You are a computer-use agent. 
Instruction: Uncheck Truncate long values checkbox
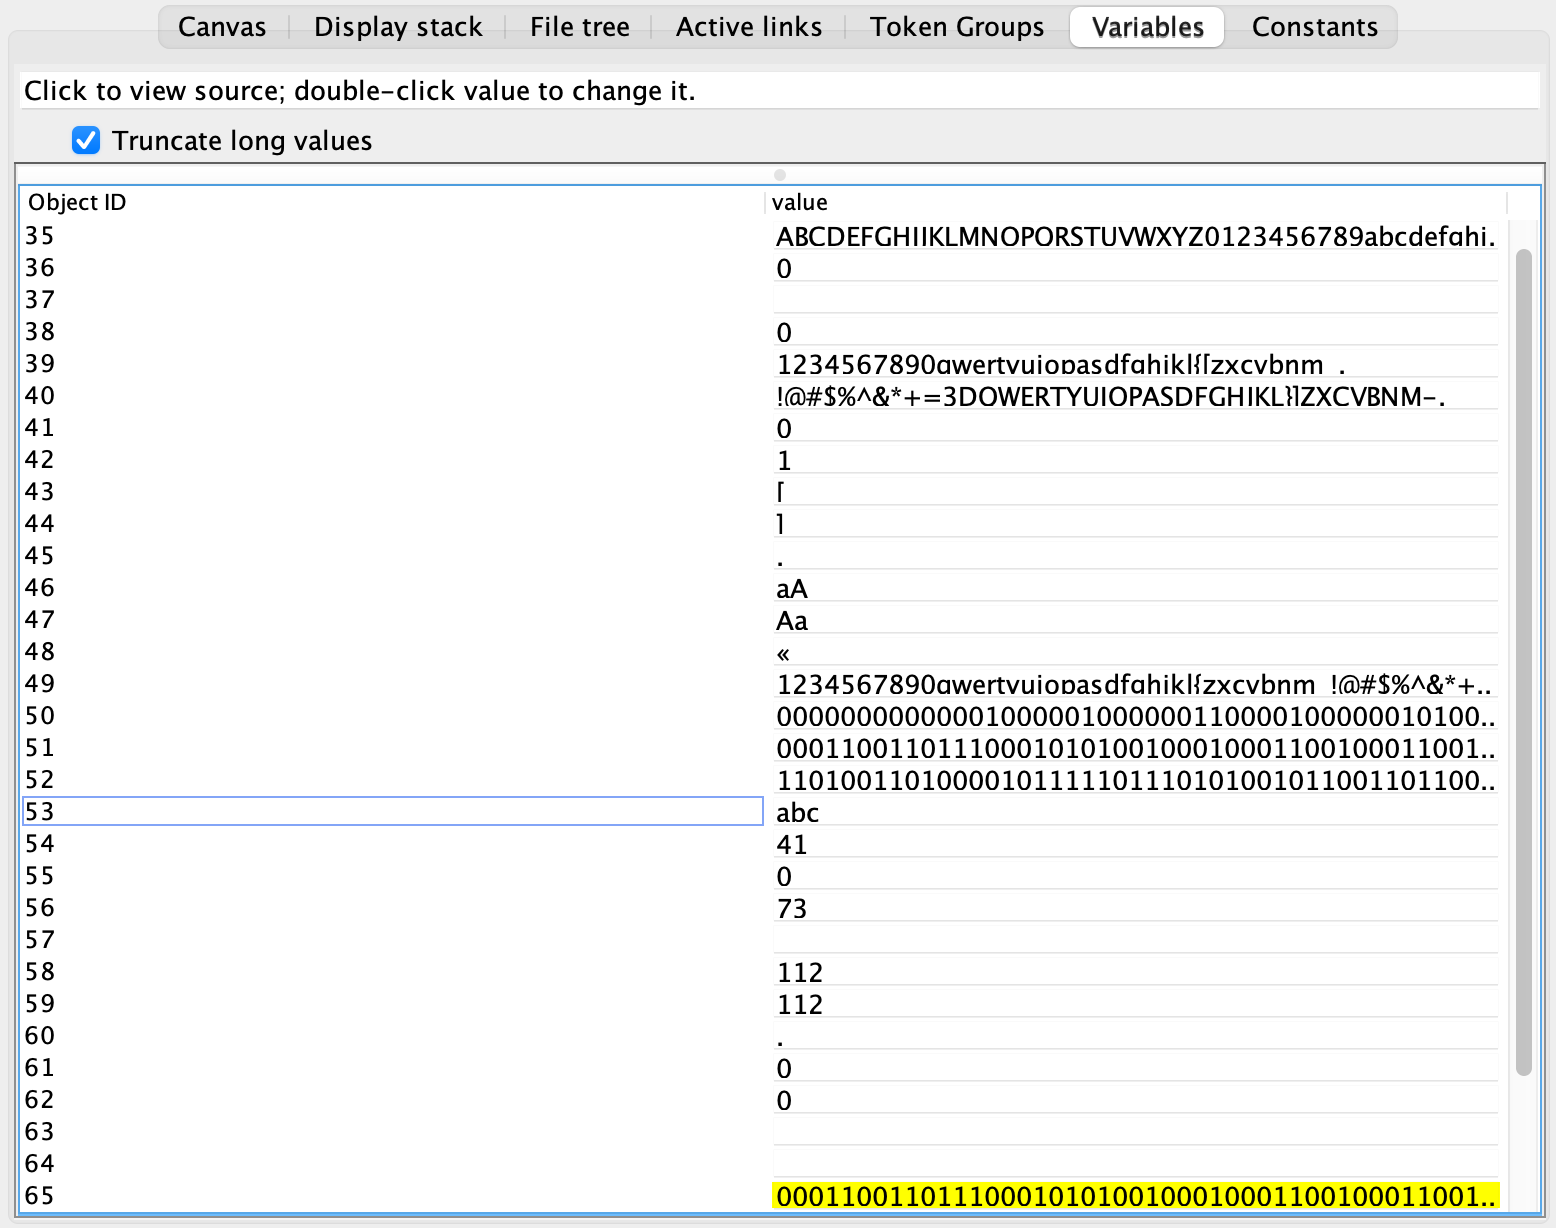pos(87,141)
